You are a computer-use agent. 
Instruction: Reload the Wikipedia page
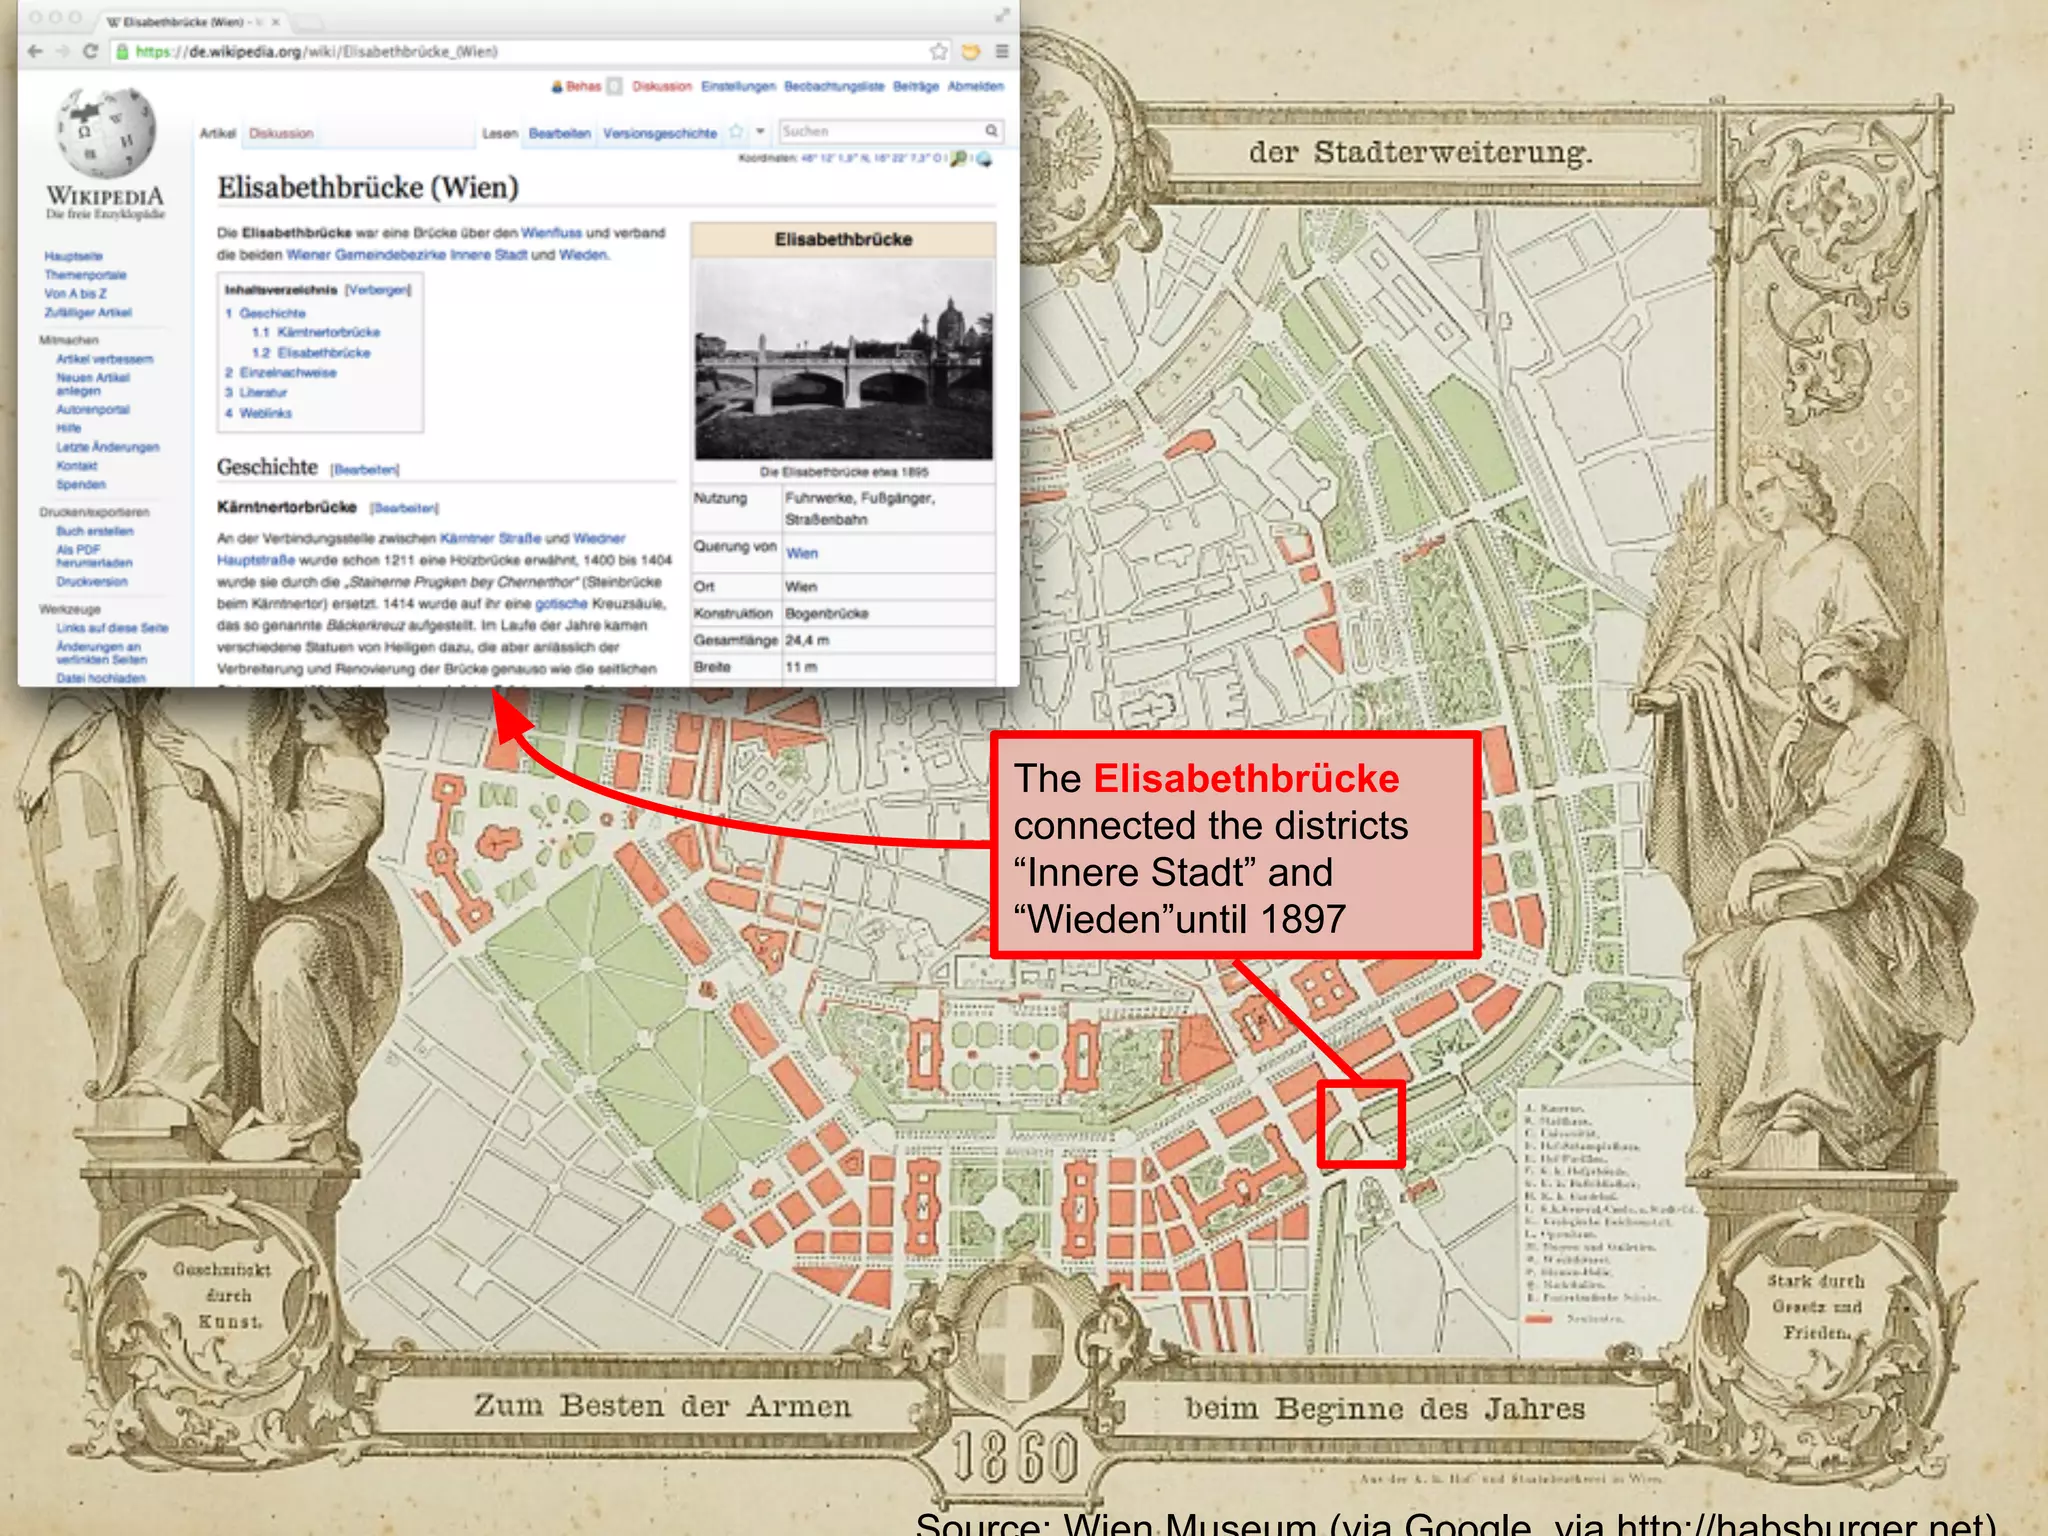tap(90, 51)
